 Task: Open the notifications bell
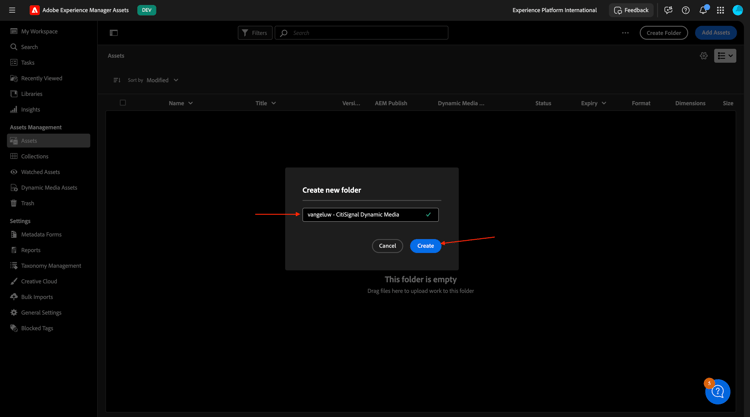tap(703, 10)
